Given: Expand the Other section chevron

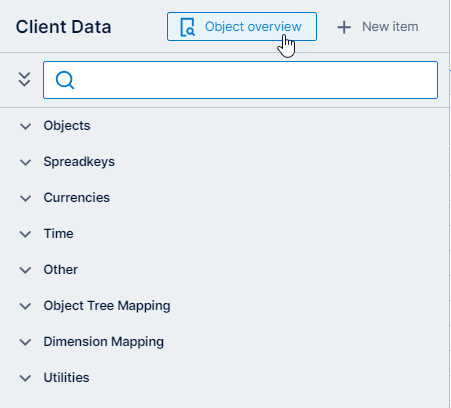Looking at the screenshot, I should pos(25,270).
